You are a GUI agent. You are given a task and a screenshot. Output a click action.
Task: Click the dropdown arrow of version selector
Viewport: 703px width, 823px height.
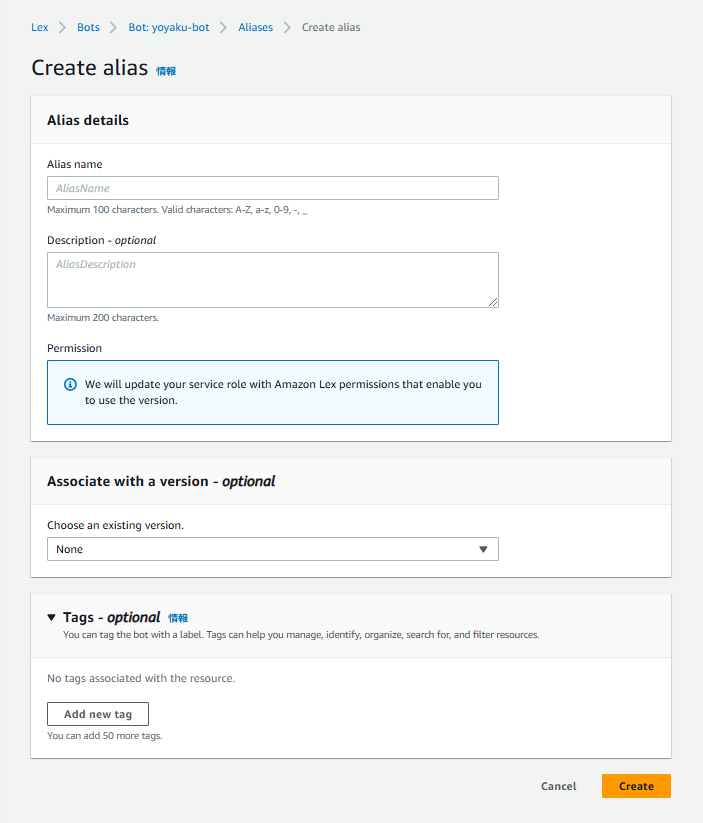click(x=483, y=549)
